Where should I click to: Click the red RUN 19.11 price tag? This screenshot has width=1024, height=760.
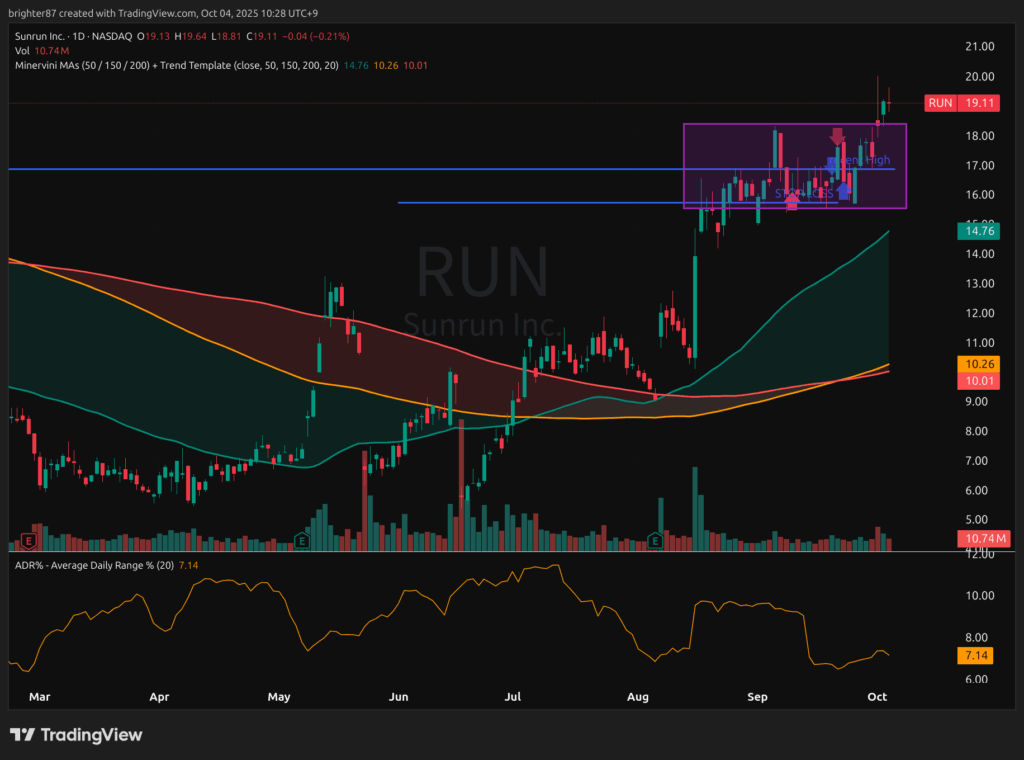pyautogui.click(x=958, y=103)
